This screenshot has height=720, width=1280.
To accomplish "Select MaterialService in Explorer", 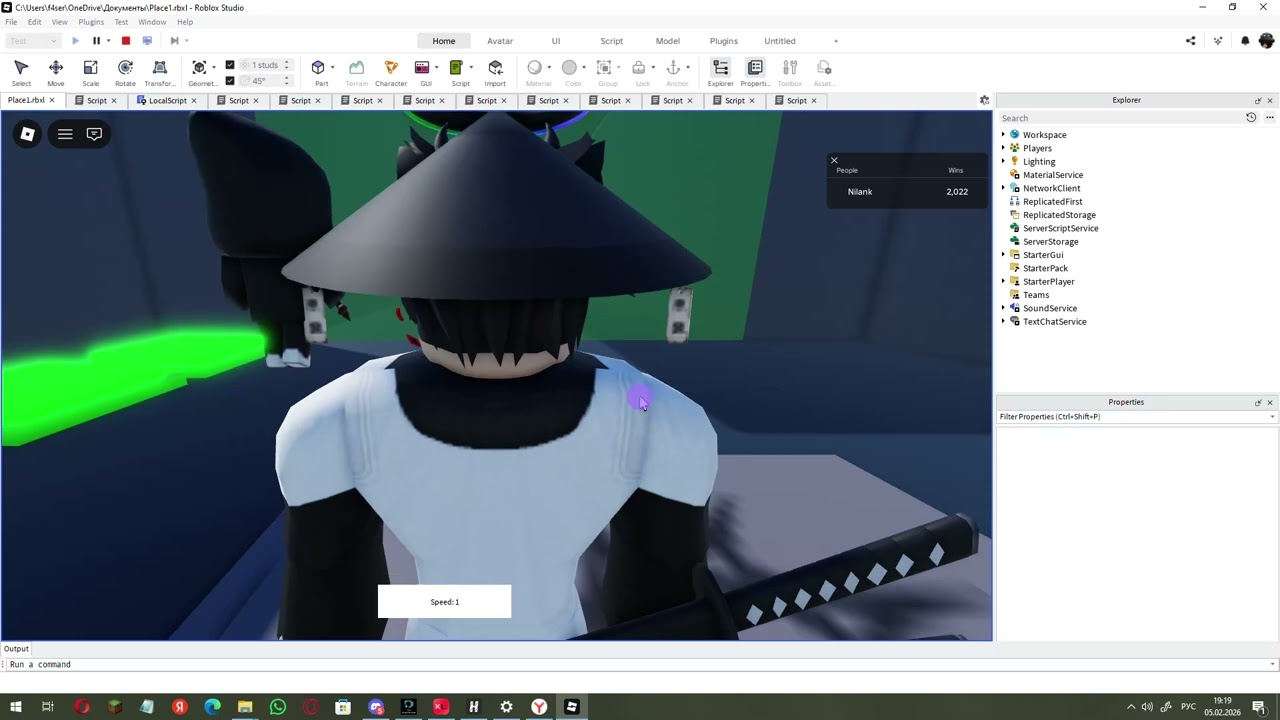I will coord(1052,175).
